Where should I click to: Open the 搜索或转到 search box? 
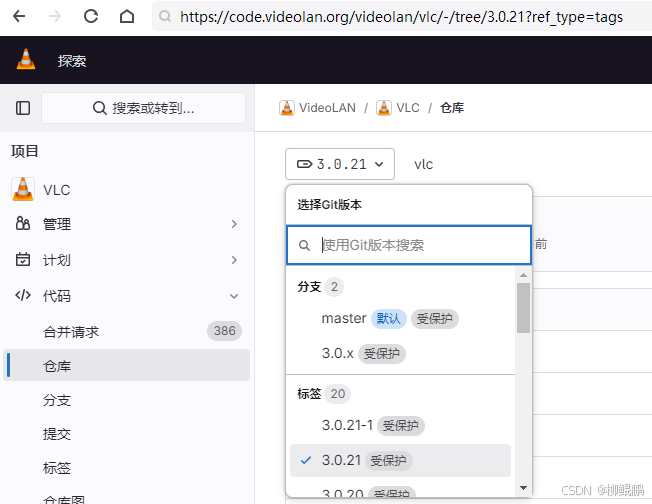tap(143, 108)
